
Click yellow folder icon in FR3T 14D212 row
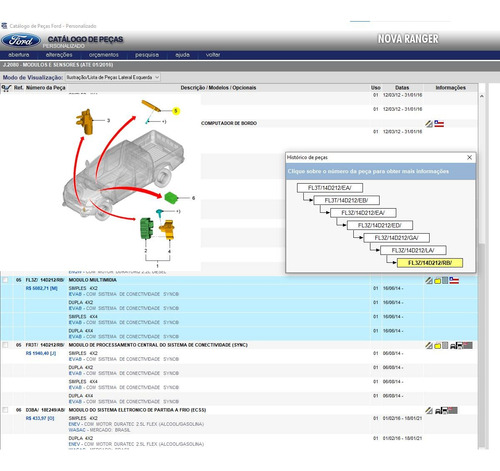437,346
